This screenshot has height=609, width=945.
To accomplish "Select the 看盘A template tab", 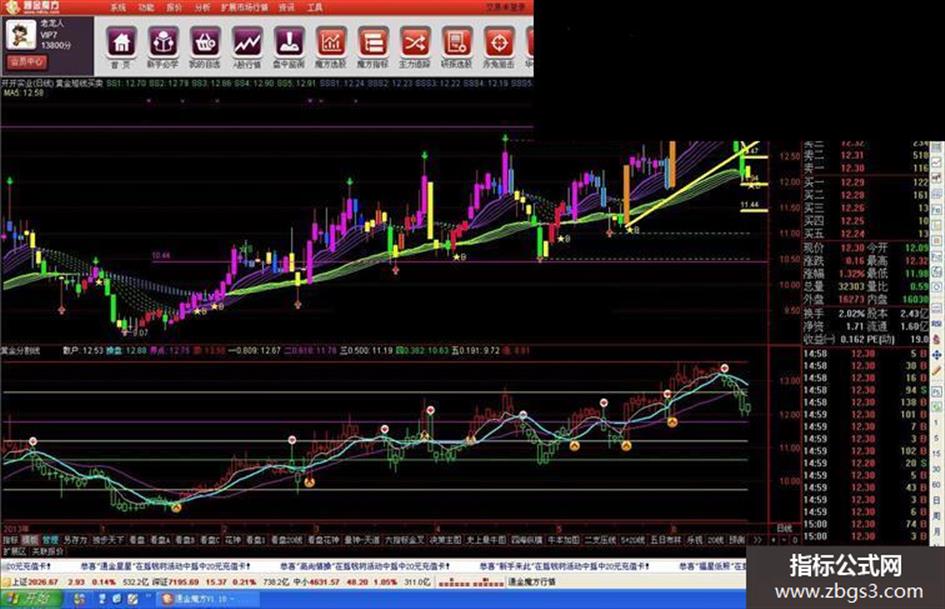I will tap(160, 540).
